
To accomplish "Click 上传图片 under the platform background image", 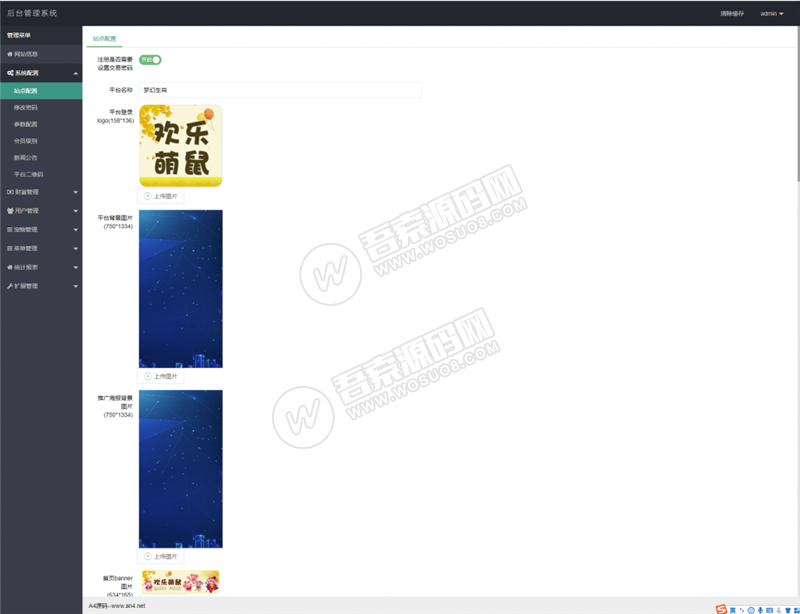I will coord(161,377).
